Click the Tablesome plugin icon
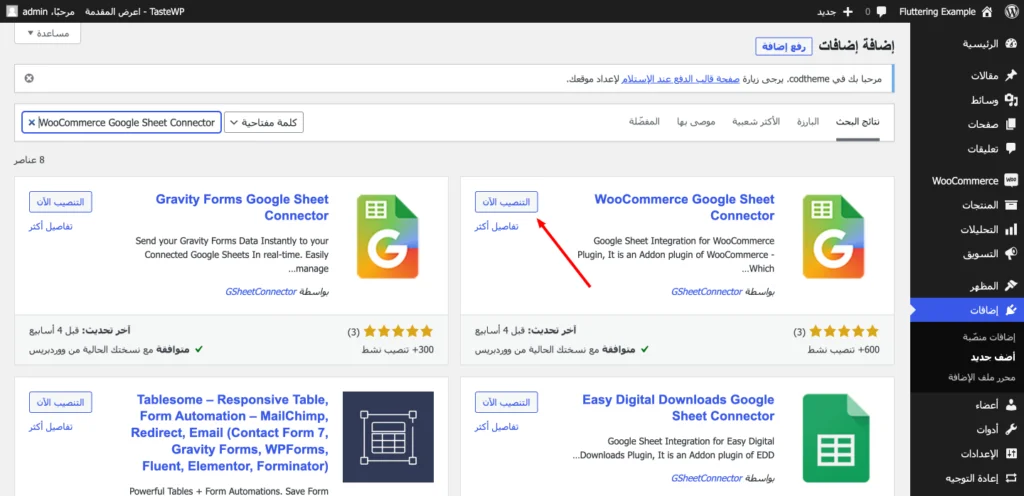The height and width of the screenshot is (496, 1024). click(x=387, y=437)
